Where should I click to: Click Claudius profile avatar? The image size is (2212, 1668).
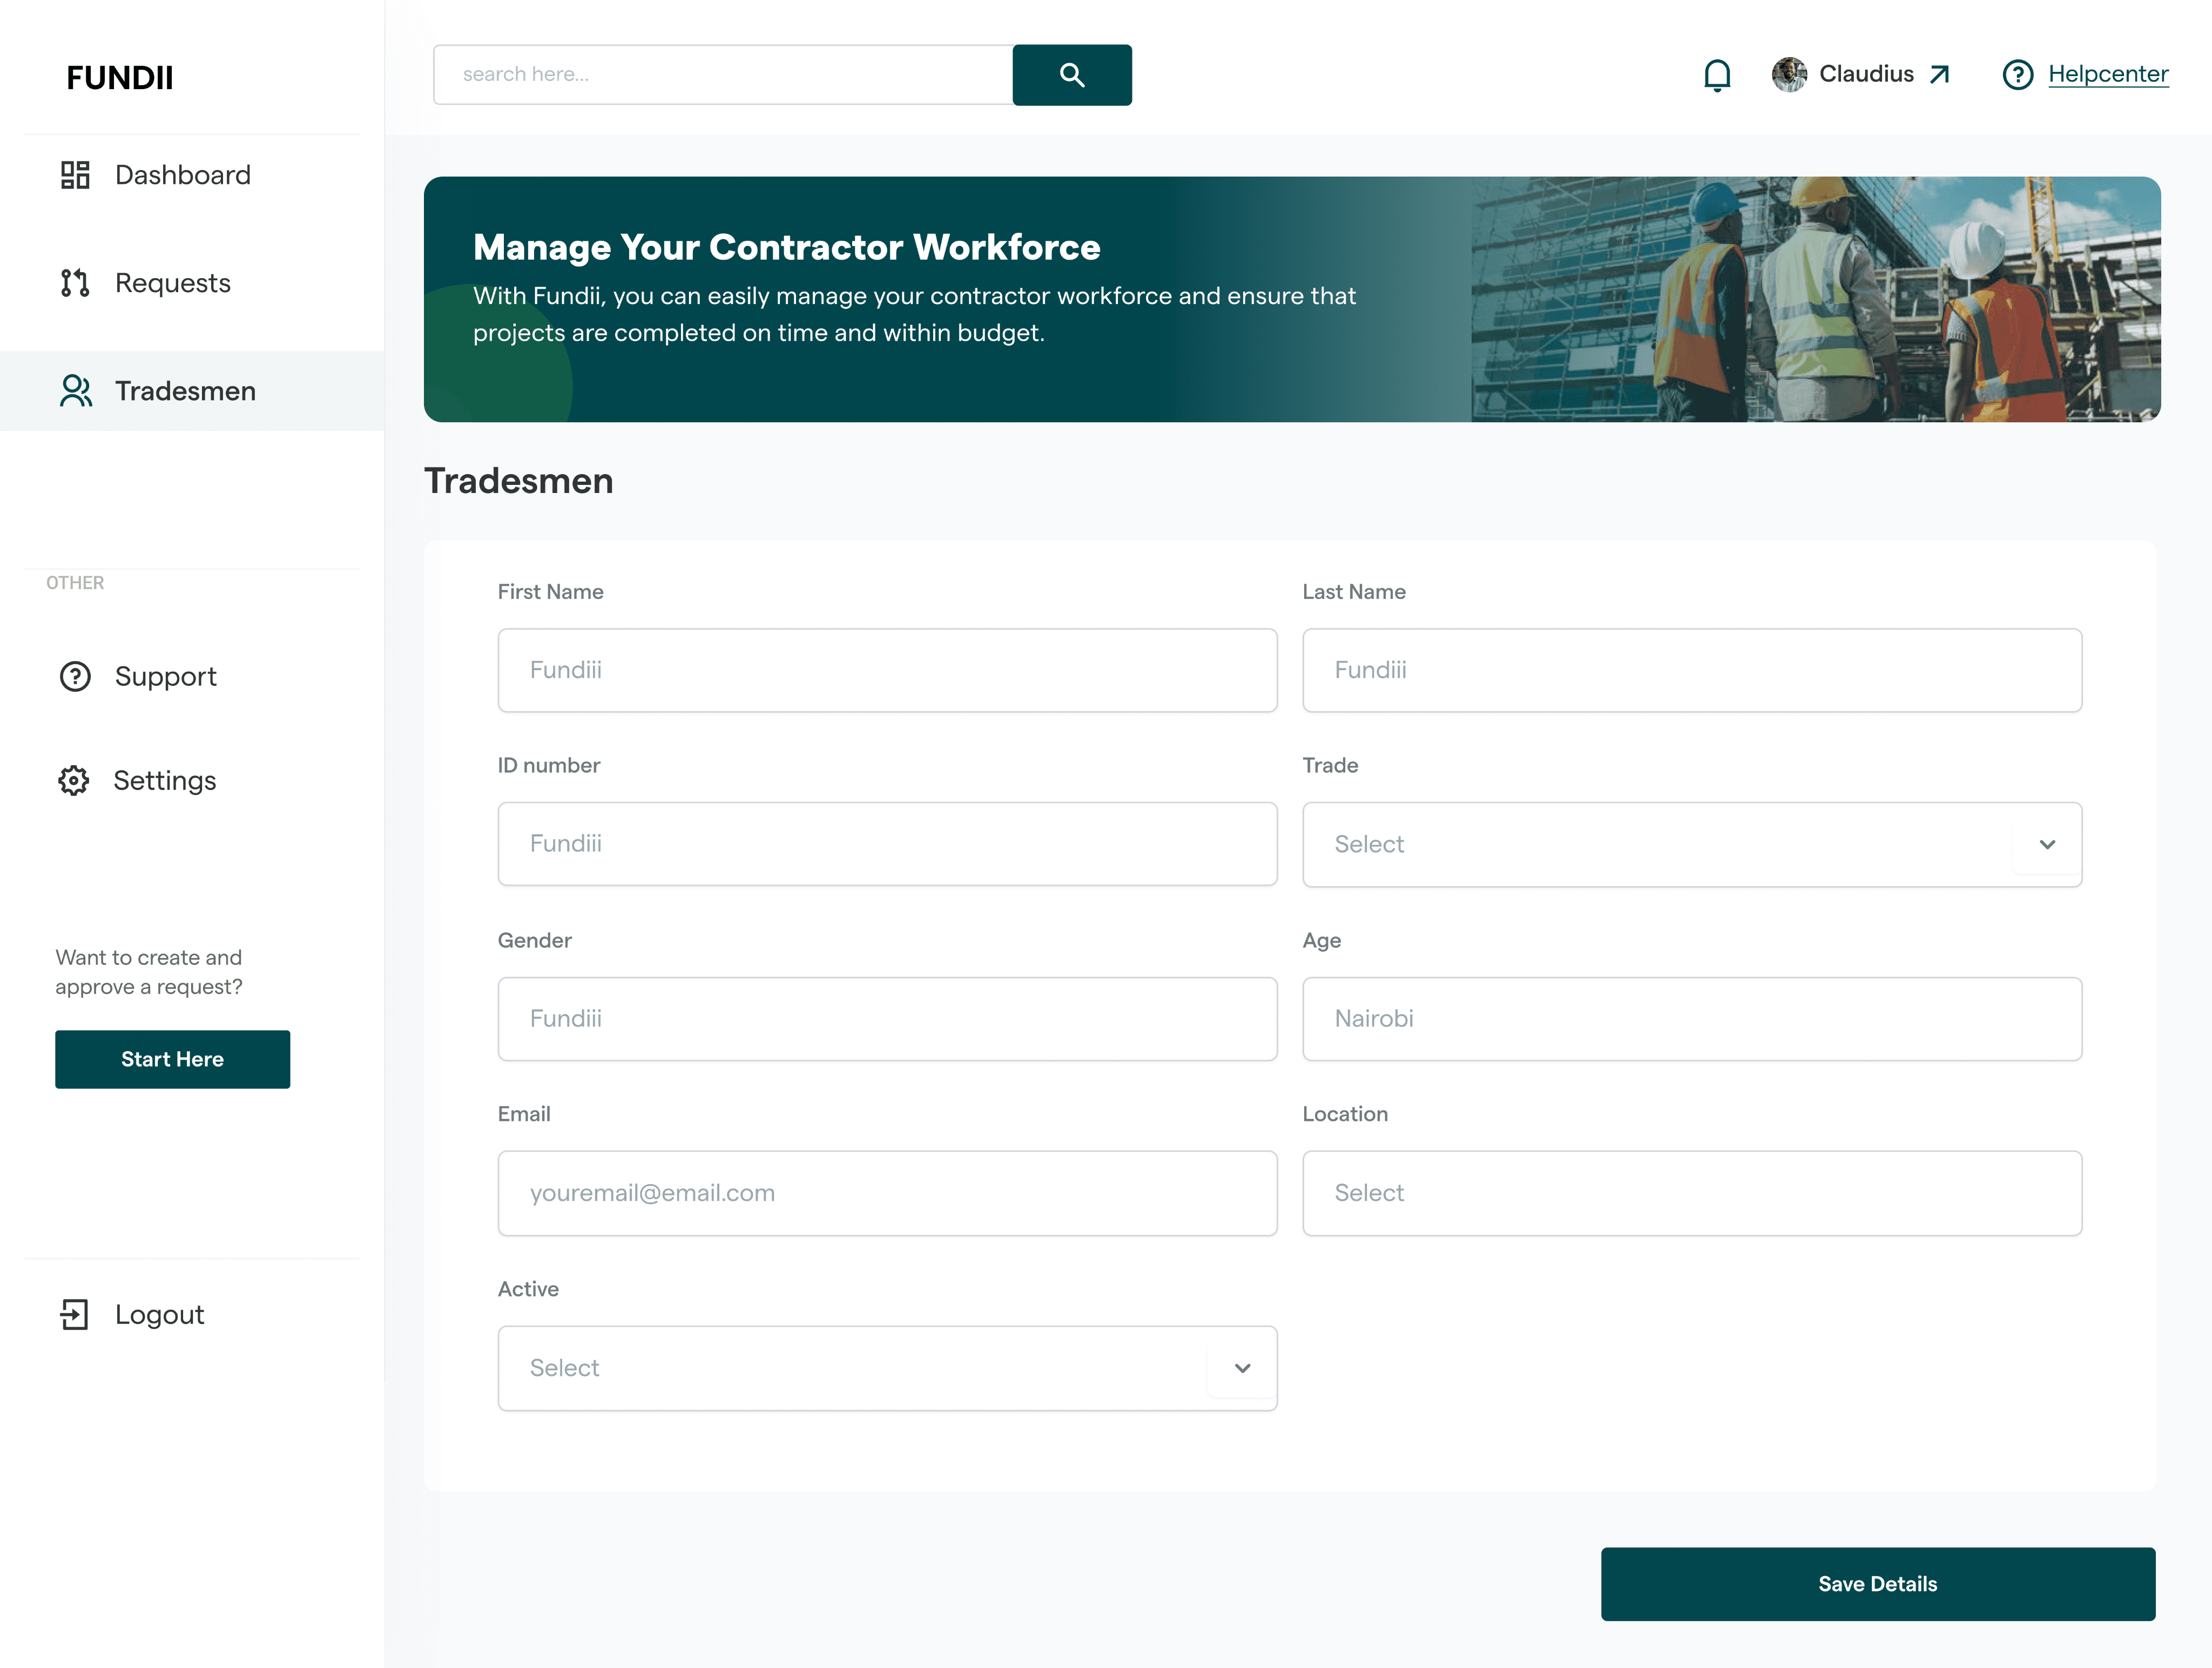(1789, 74)
